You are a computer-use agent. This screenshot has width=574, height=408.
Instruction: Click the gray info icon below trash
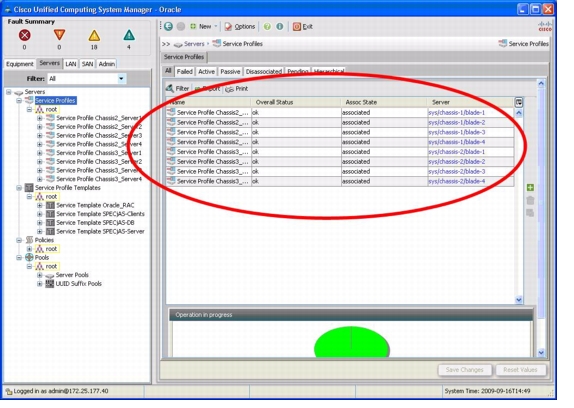point(530,213)
